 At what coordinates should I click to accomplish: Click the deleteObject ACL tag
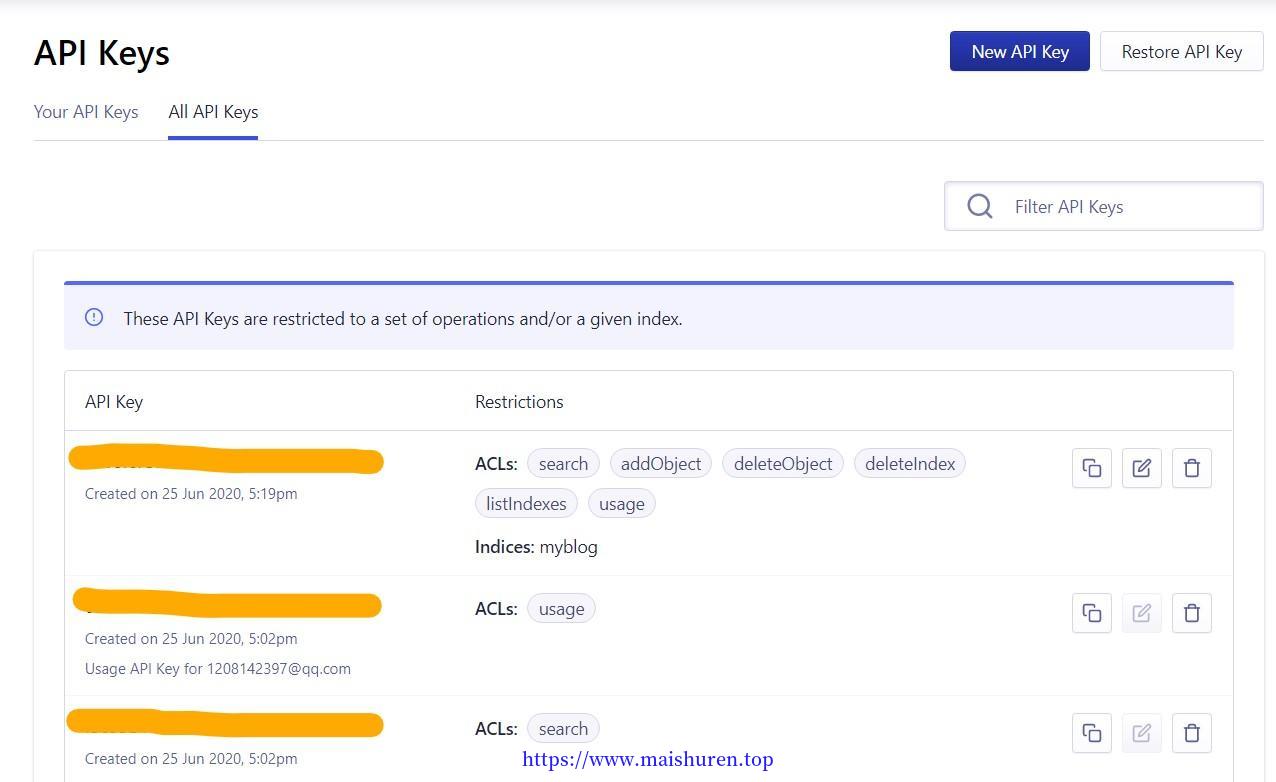pyautogui.click(x=783, y=464)
